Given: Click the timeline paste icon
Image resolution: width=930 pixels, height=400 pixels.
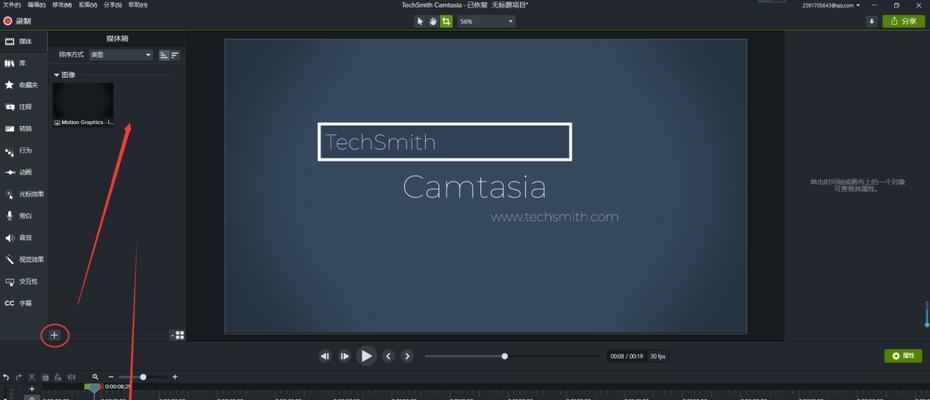Looking at the screenshot, I should 58,377.
